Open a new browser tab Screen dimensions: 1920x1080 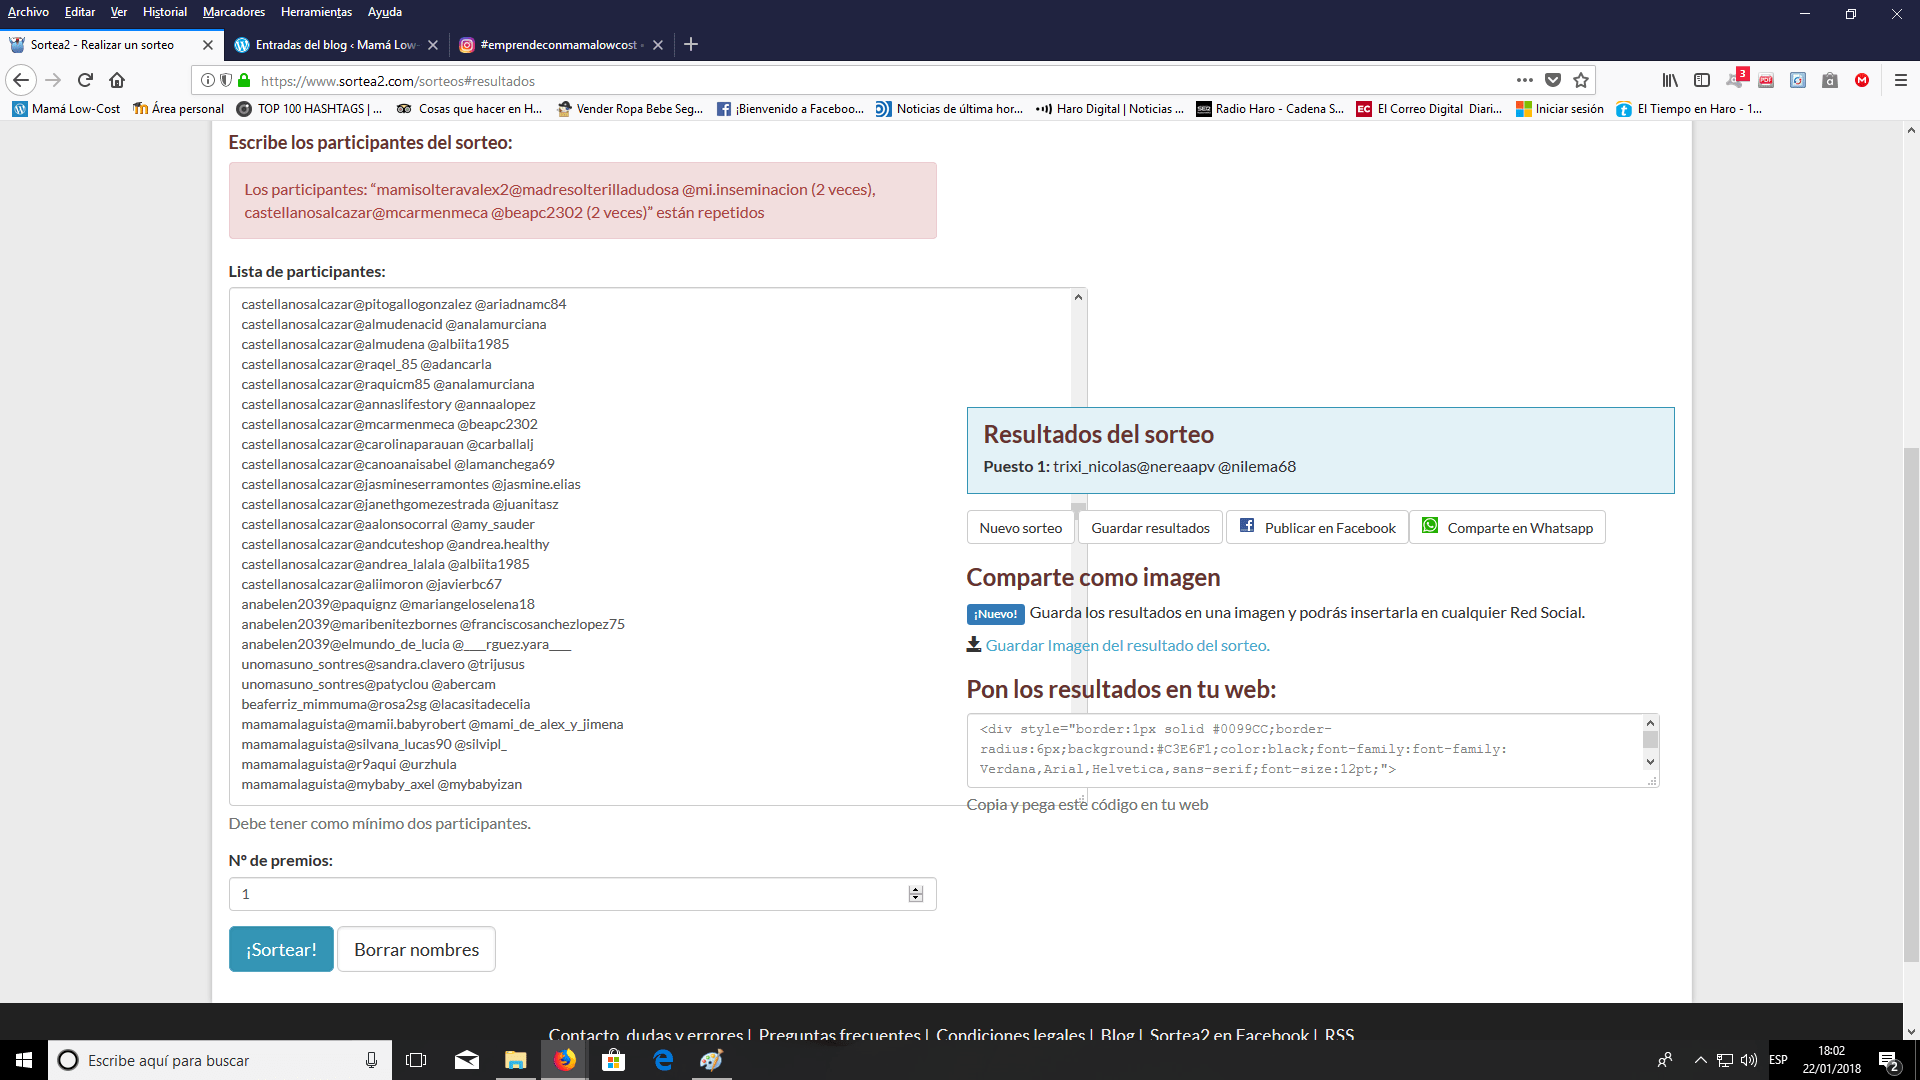691,44
